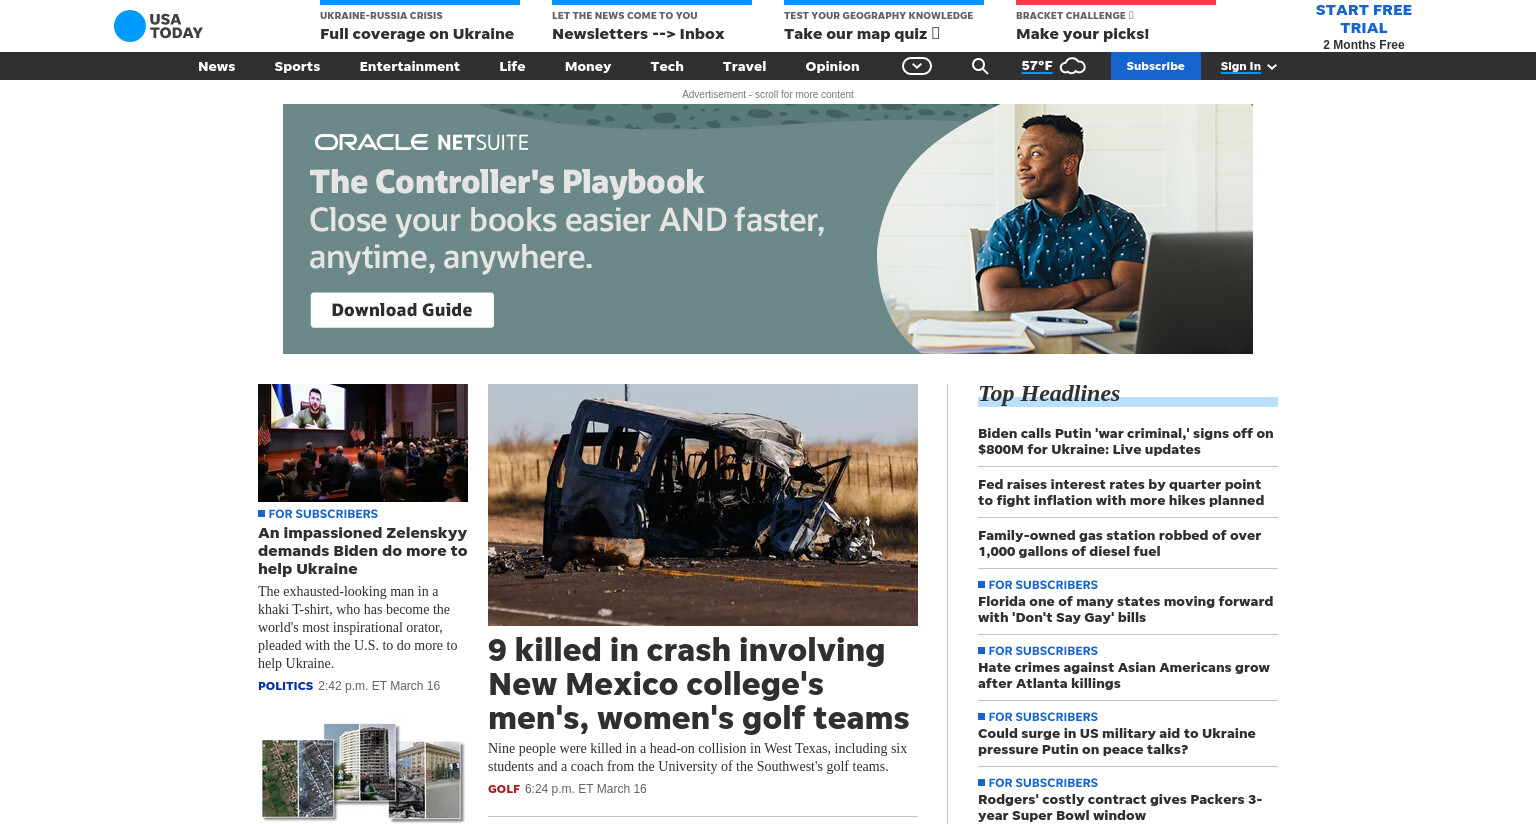Viewport: 1536px width, 824px height.
Task: Go to the Opinion section
Action: (x=832, y=66)
